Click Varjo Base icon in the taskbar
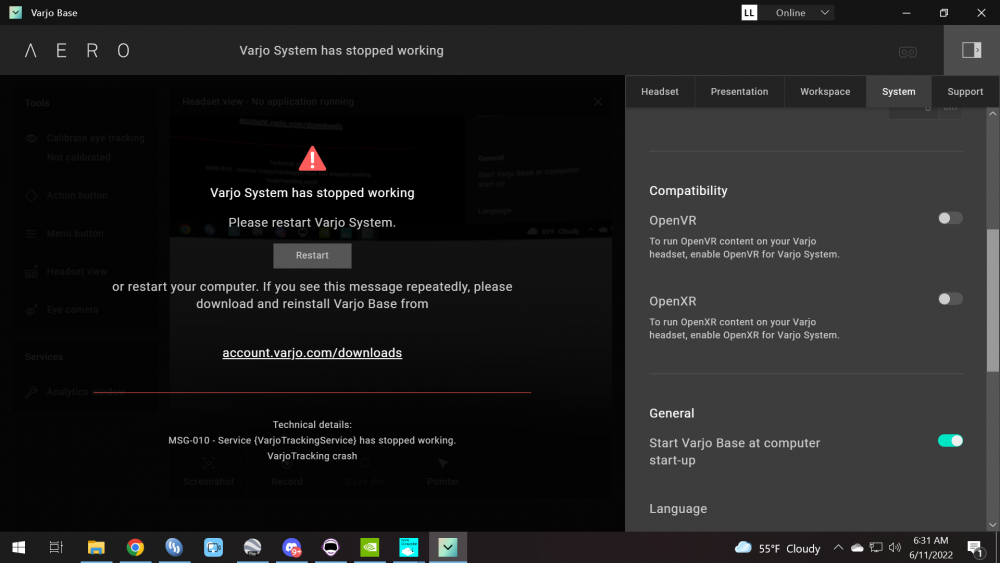The image size is (1000, 563). (x=448, y=547)
